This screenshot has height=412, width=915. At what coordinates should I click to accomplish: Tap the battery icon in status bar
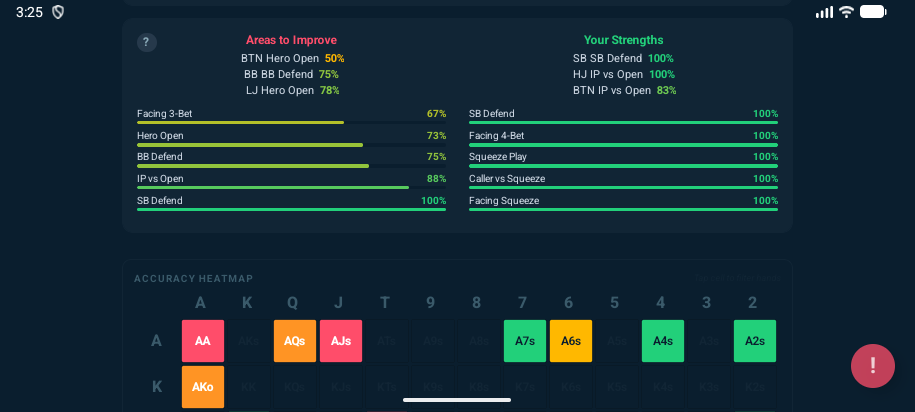pos(873,12)
